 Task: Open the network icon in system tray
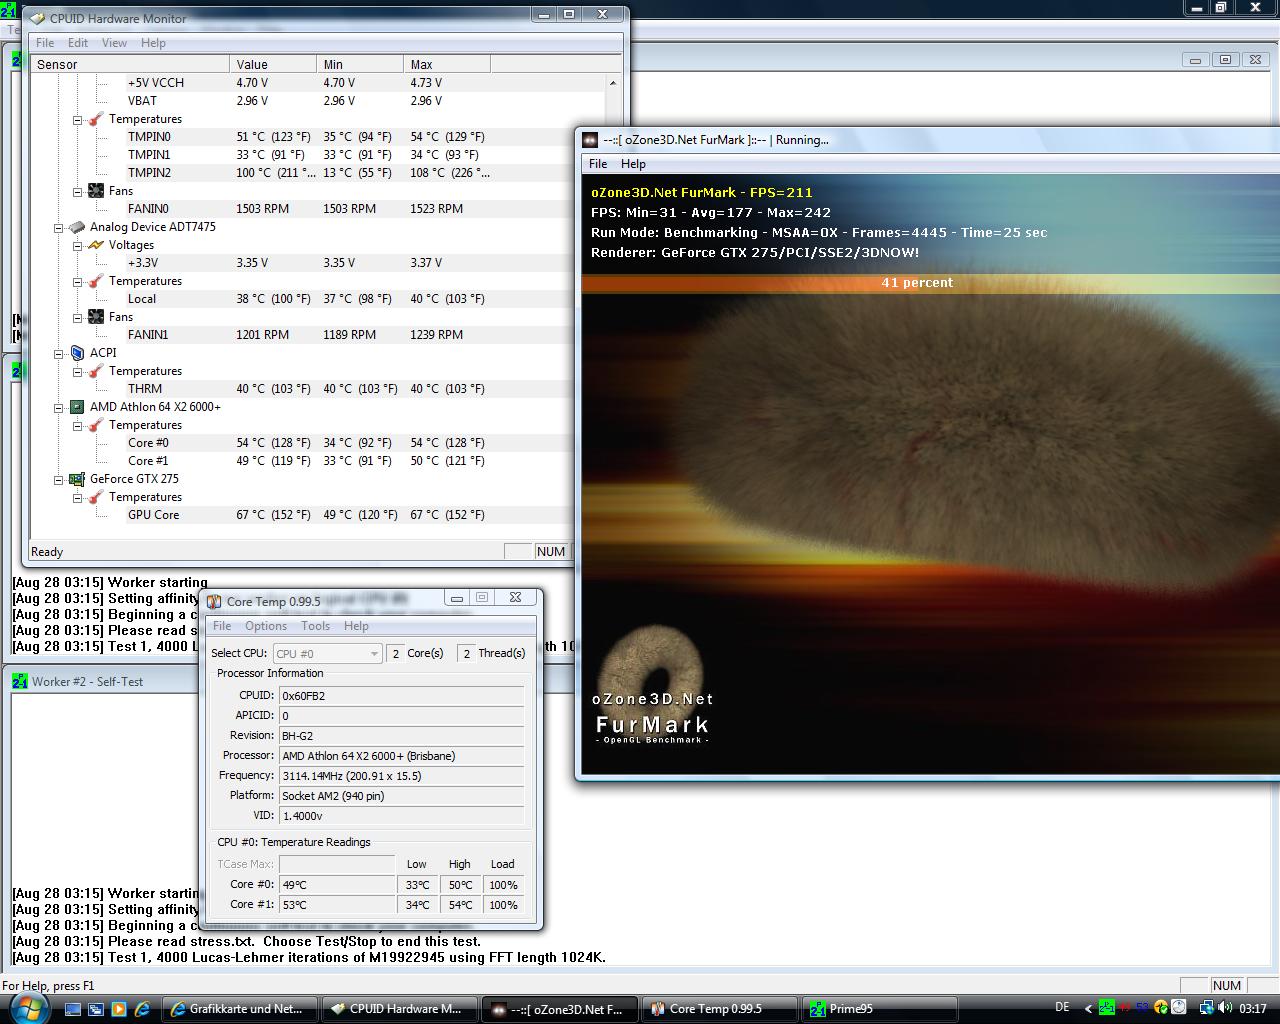tap(1207, 1008)
